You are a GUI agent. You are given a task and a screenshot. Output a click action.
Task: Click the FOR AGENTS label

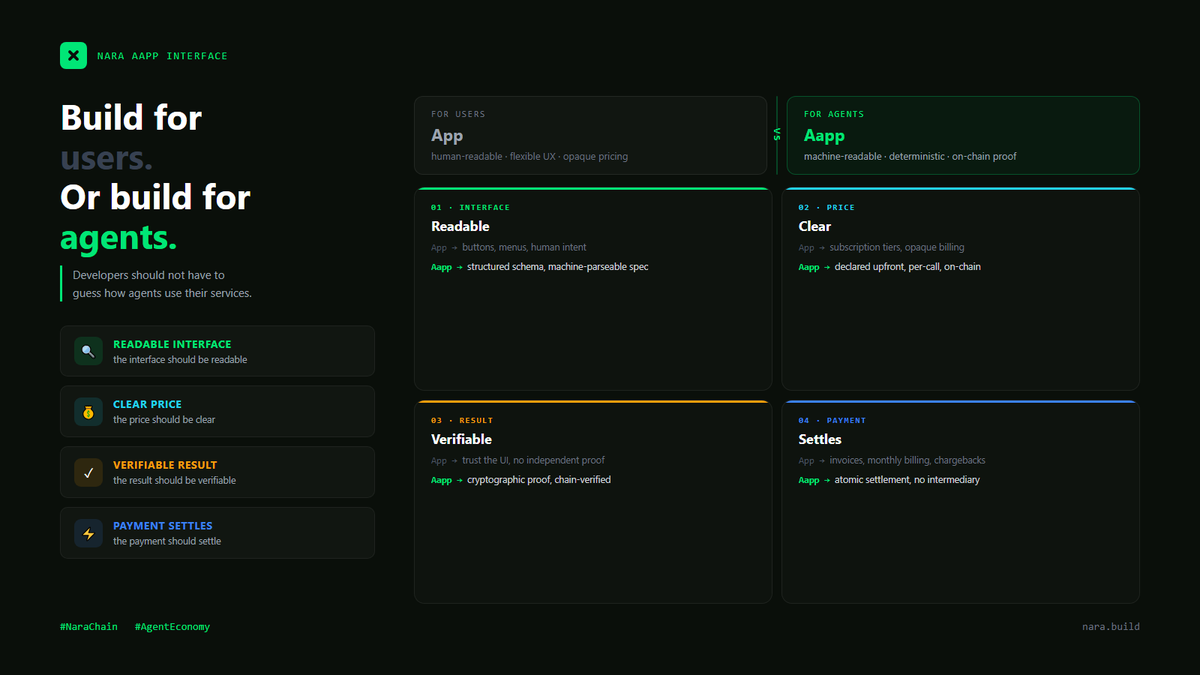click(x=834, y=114)
